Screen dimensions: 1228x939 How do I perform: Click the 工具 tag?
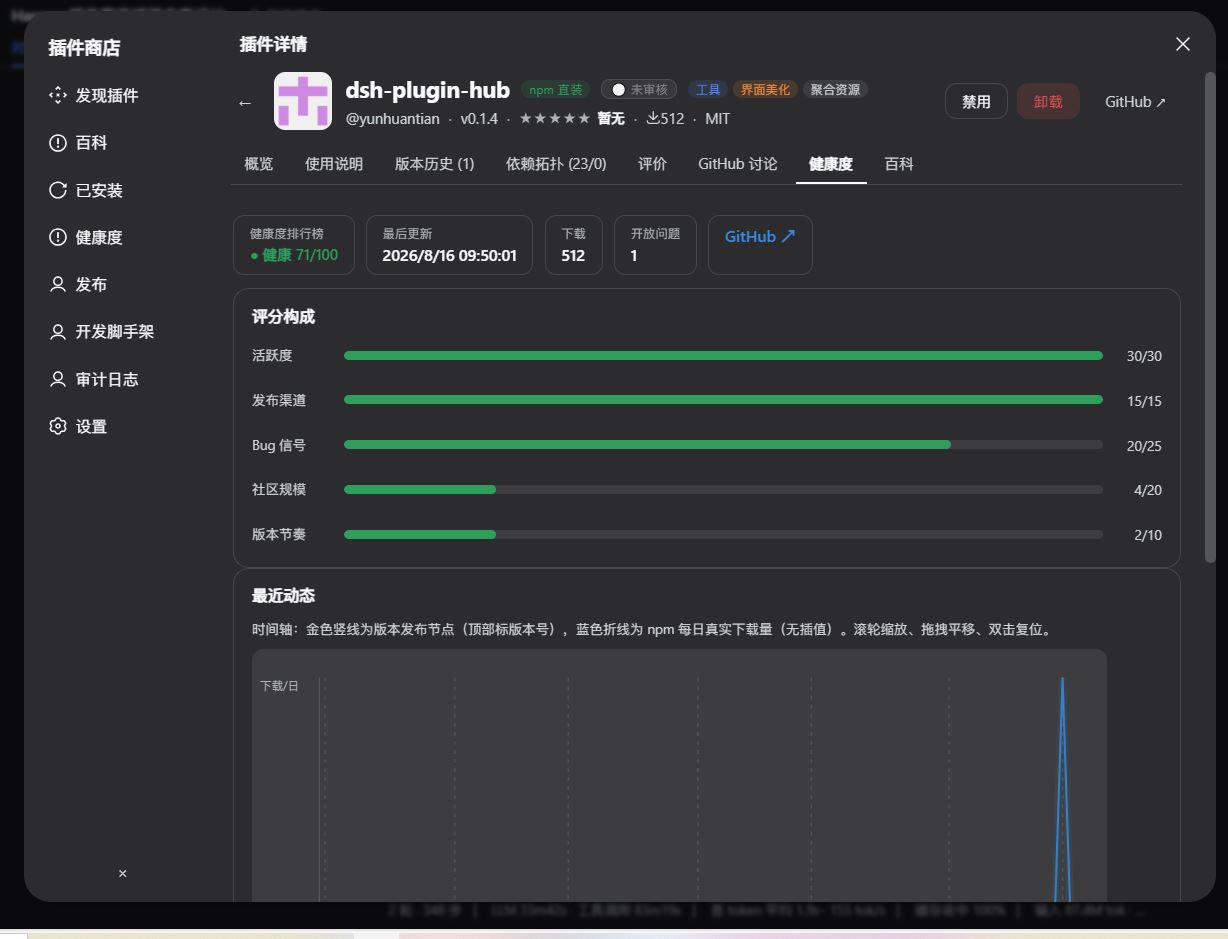point(708,90)
